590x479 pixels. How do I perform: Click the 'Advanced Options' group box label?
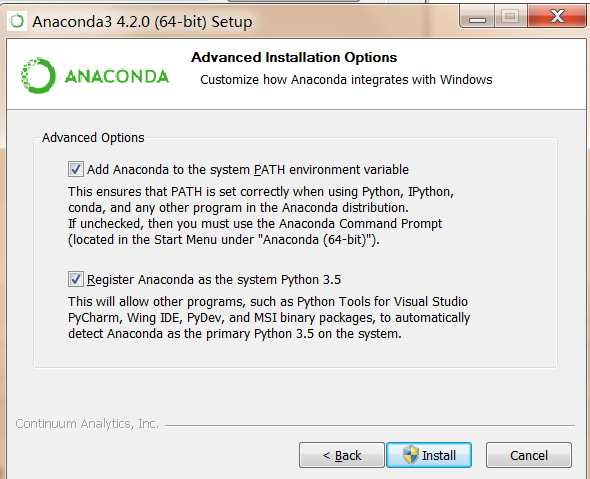[x=93, y=138]
